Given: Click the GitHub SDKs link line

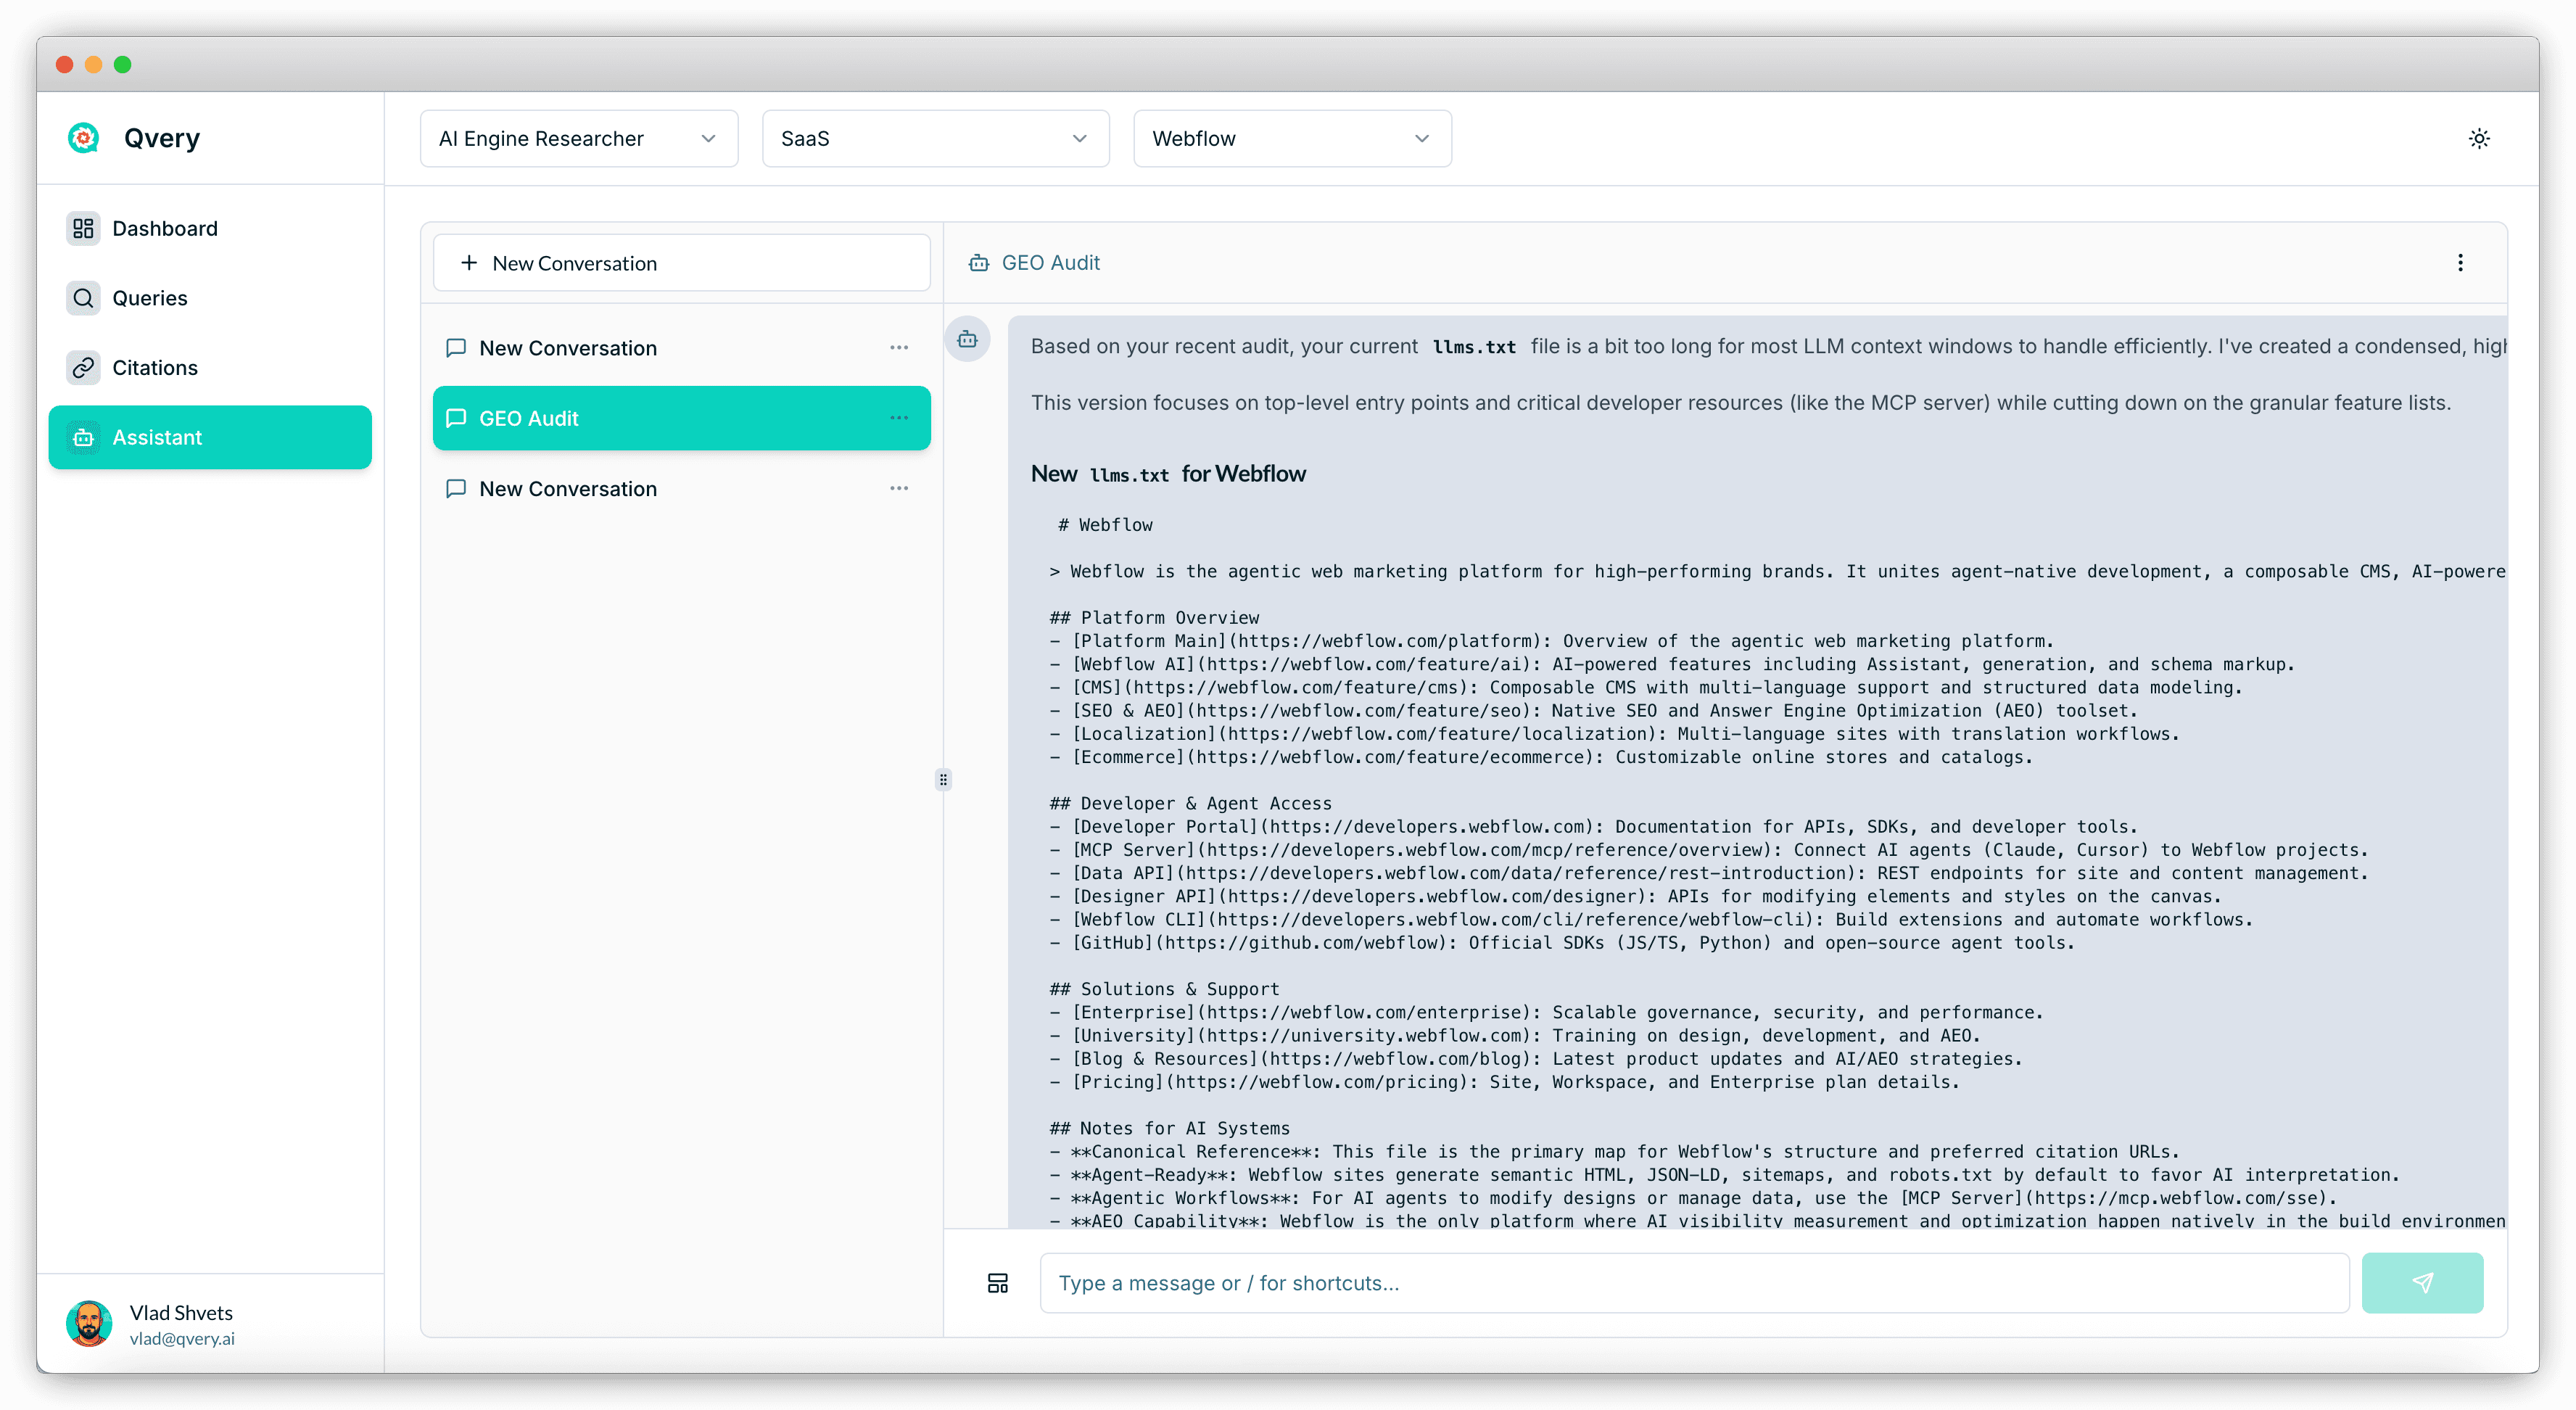Looking at the screenshot, I should click(x=1562, y=943).
